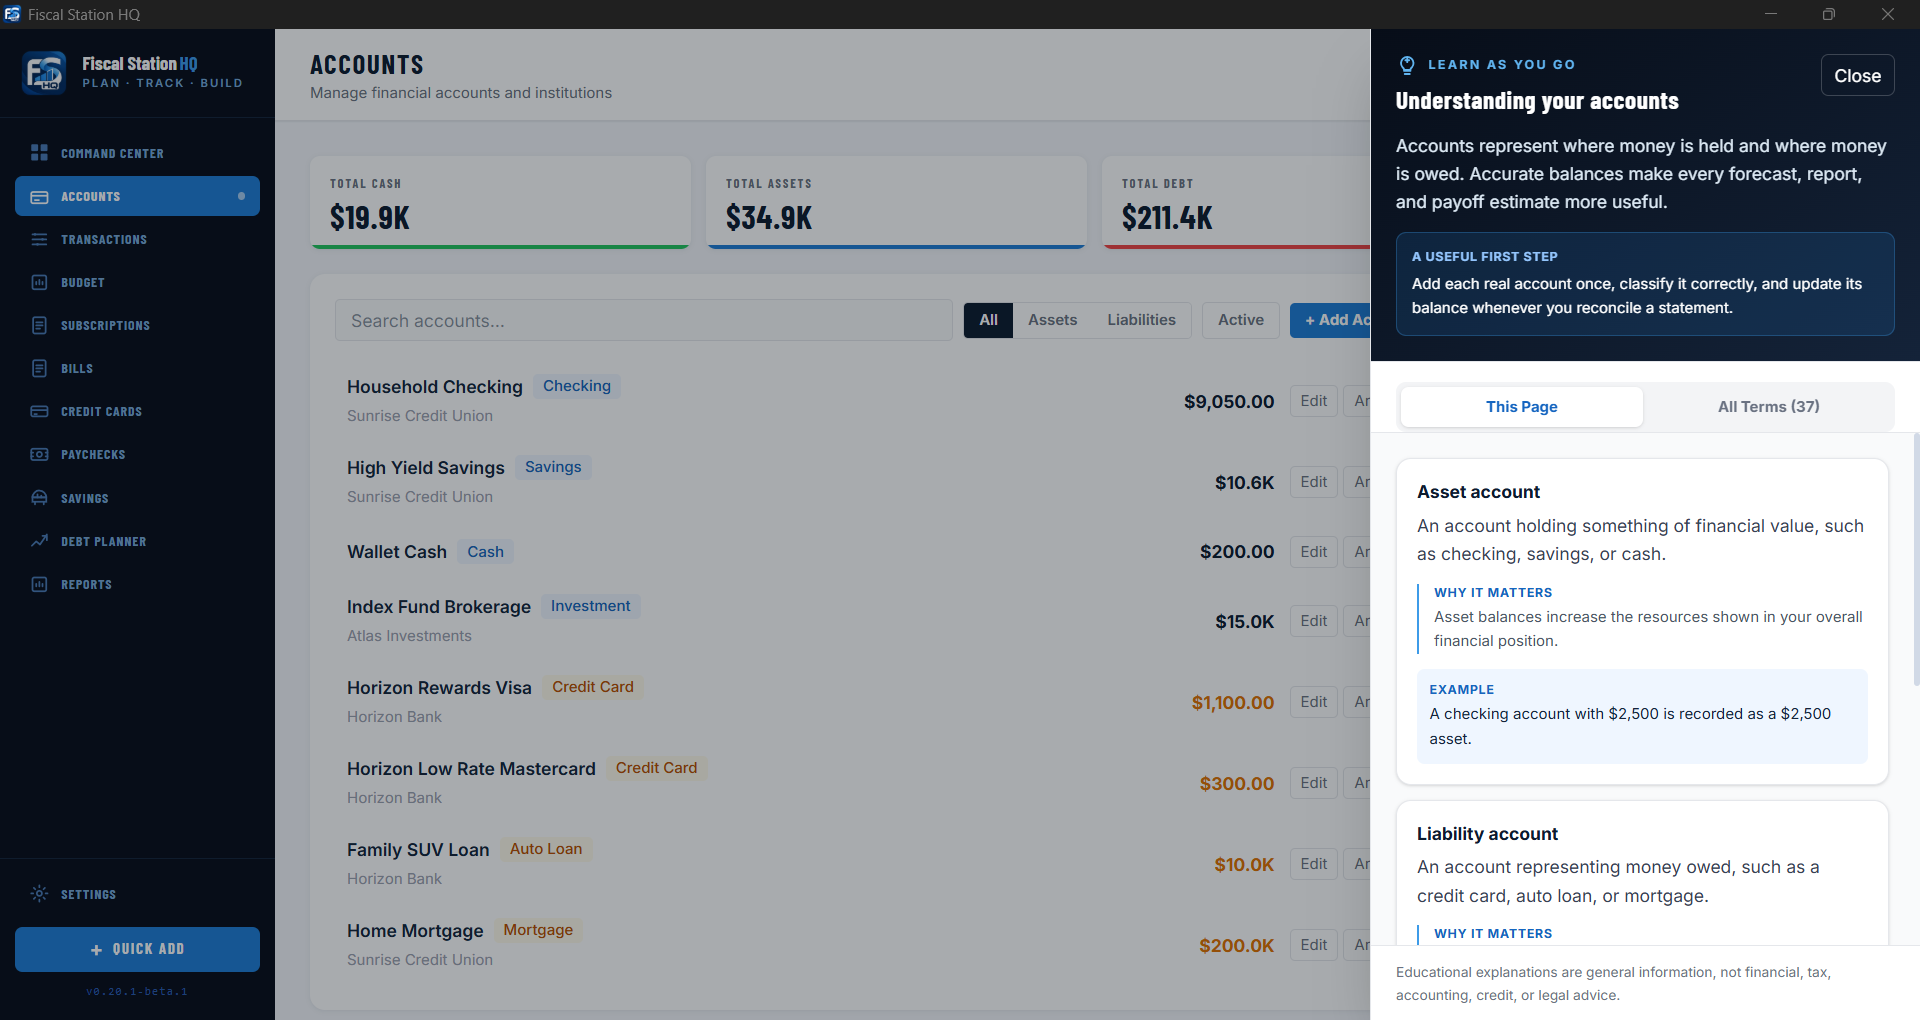
Task: Click the Quick Add button
Action: [x=137, y=949]
